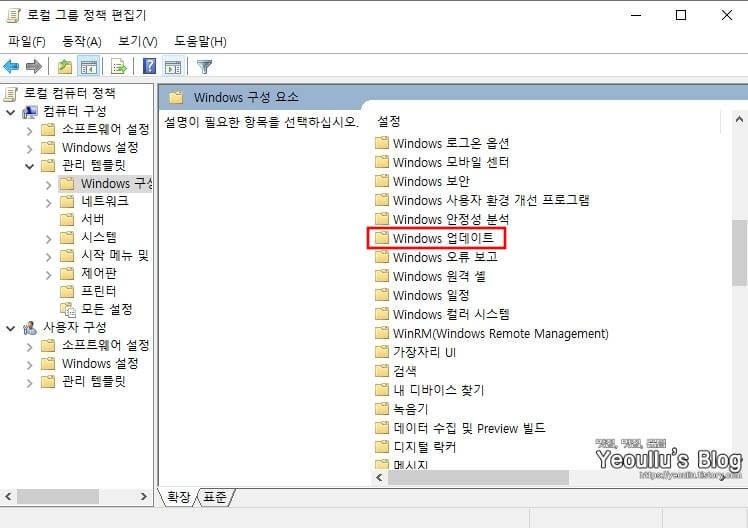Viewport: 748px width, 528px height.
Task: Click the settings list vertical scrollbar thumb
Action: (739, 253)
